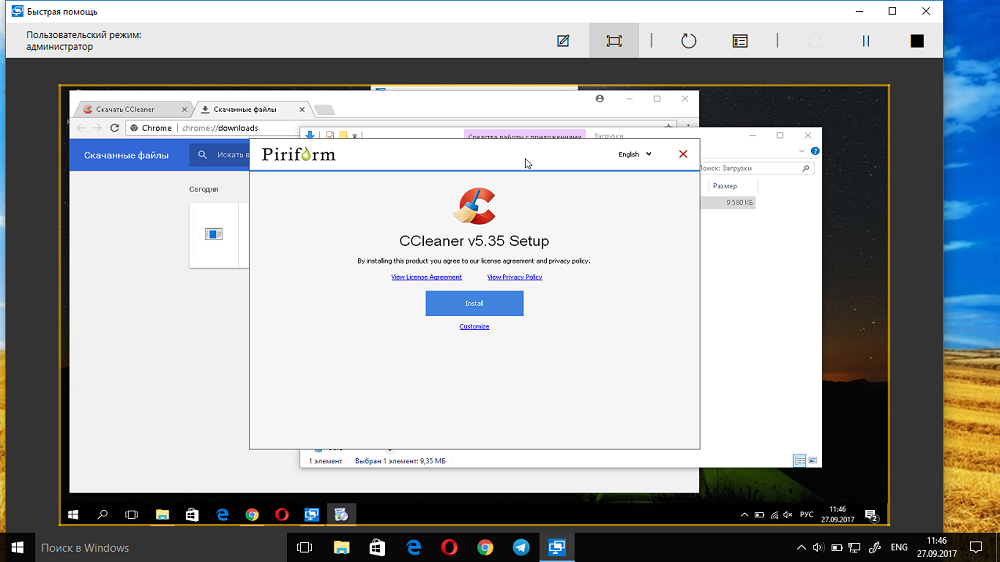Screen dimensions: 1000x562
Task: Open local Chrome taskbar icon
Action: click(485, 547)
